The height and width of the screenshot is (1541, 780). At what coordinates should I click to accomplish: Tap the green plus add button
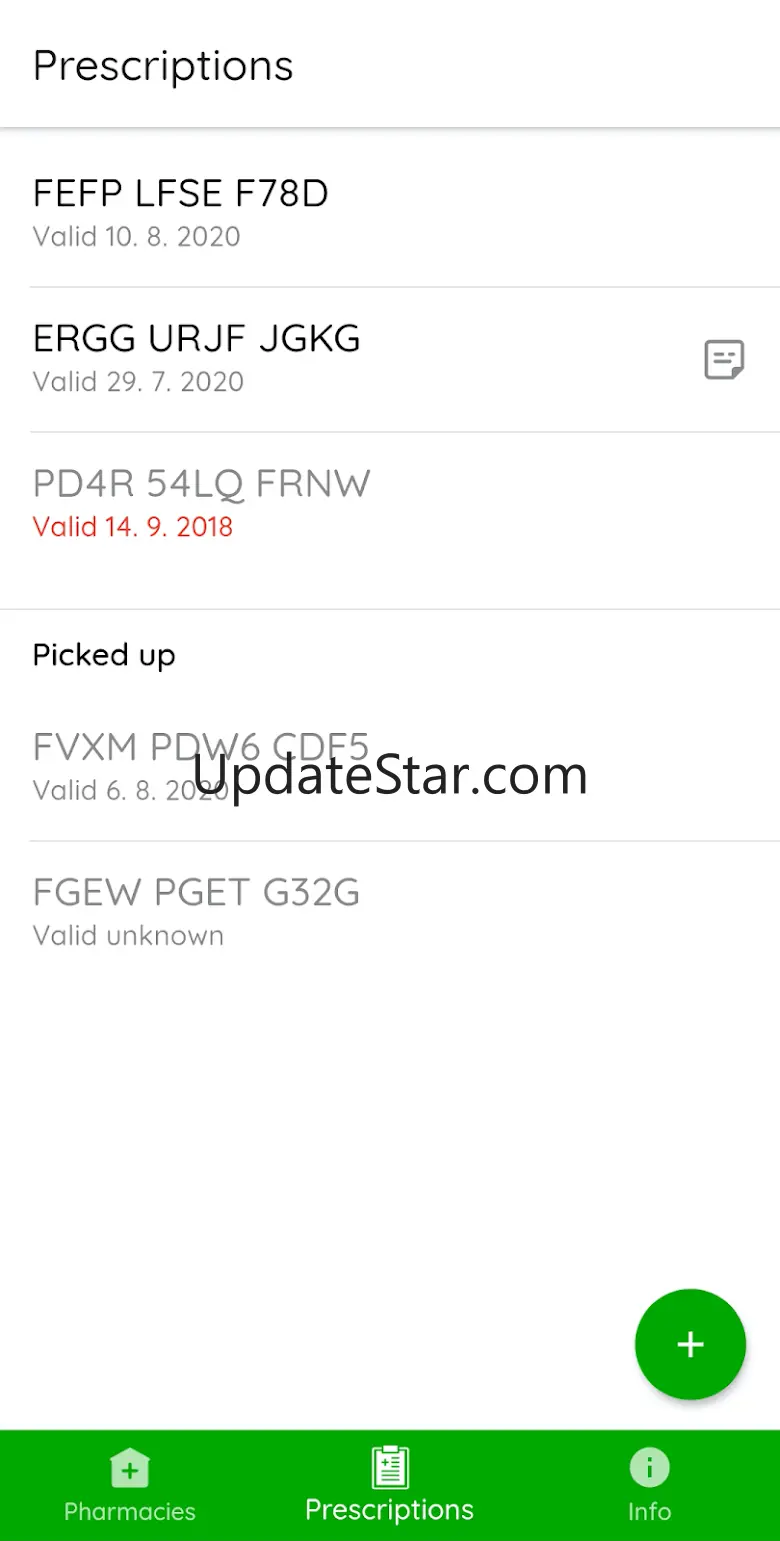690,1344
